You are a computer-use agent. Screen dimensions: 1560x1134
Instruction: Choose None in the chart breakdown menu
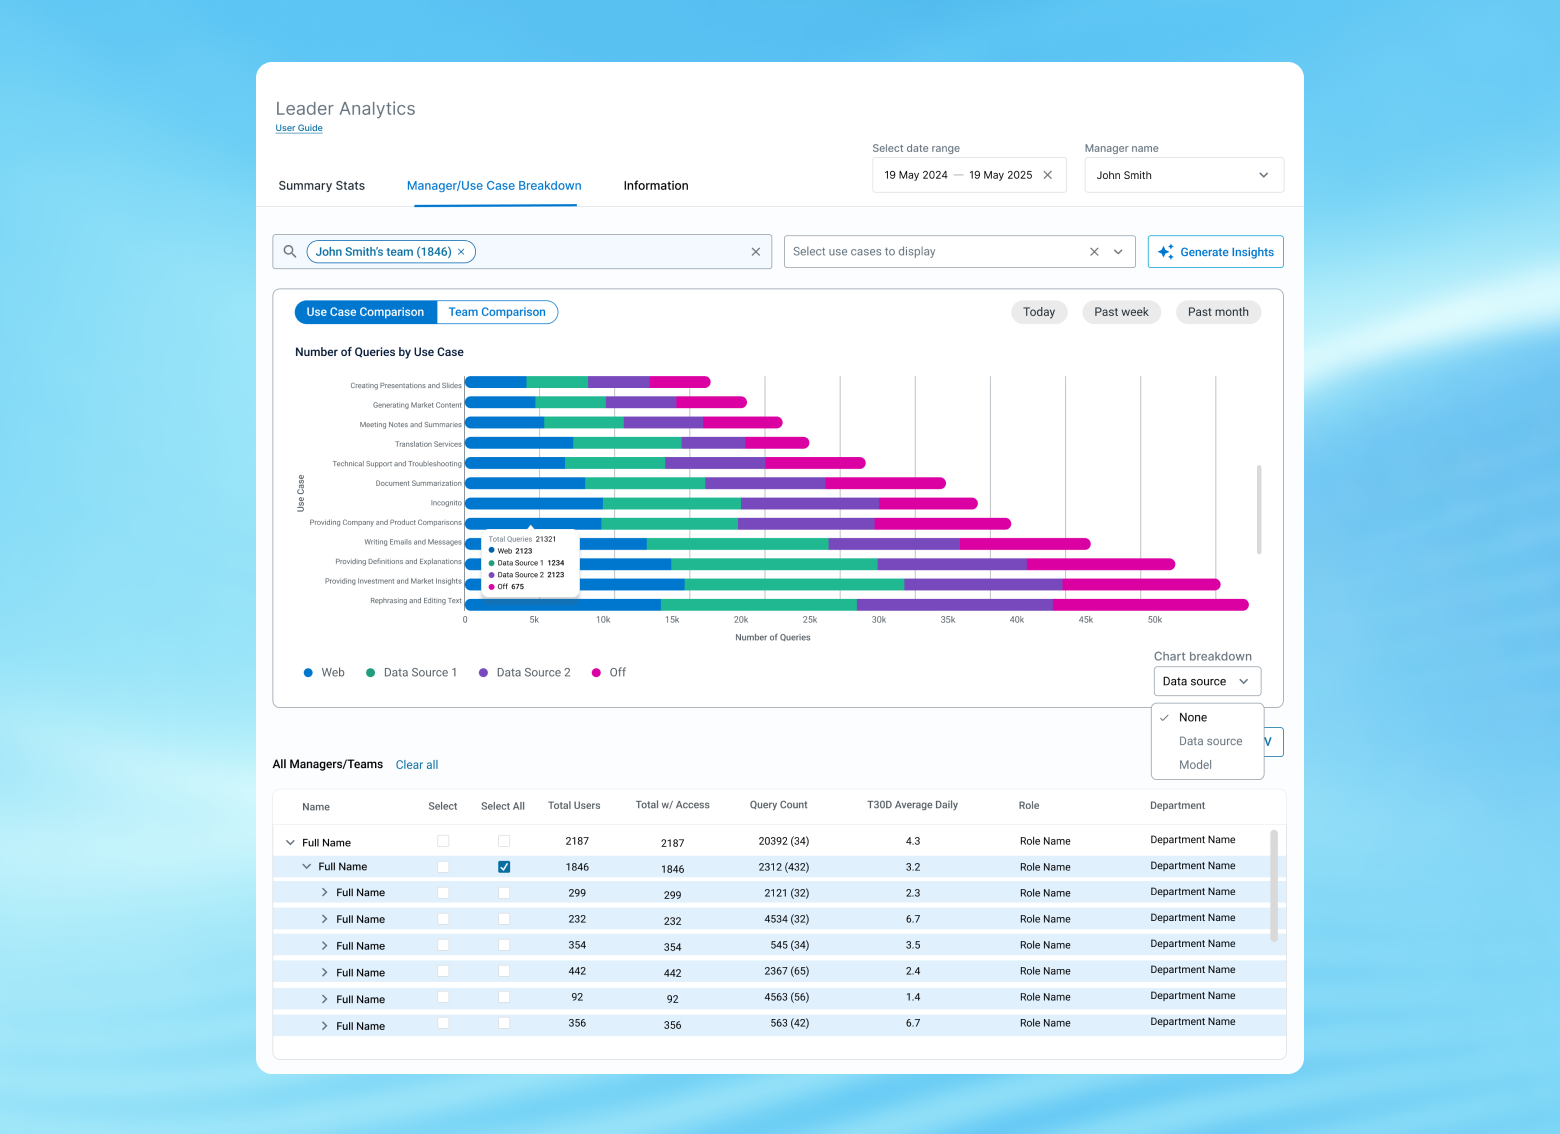(x=1208, y=718)
